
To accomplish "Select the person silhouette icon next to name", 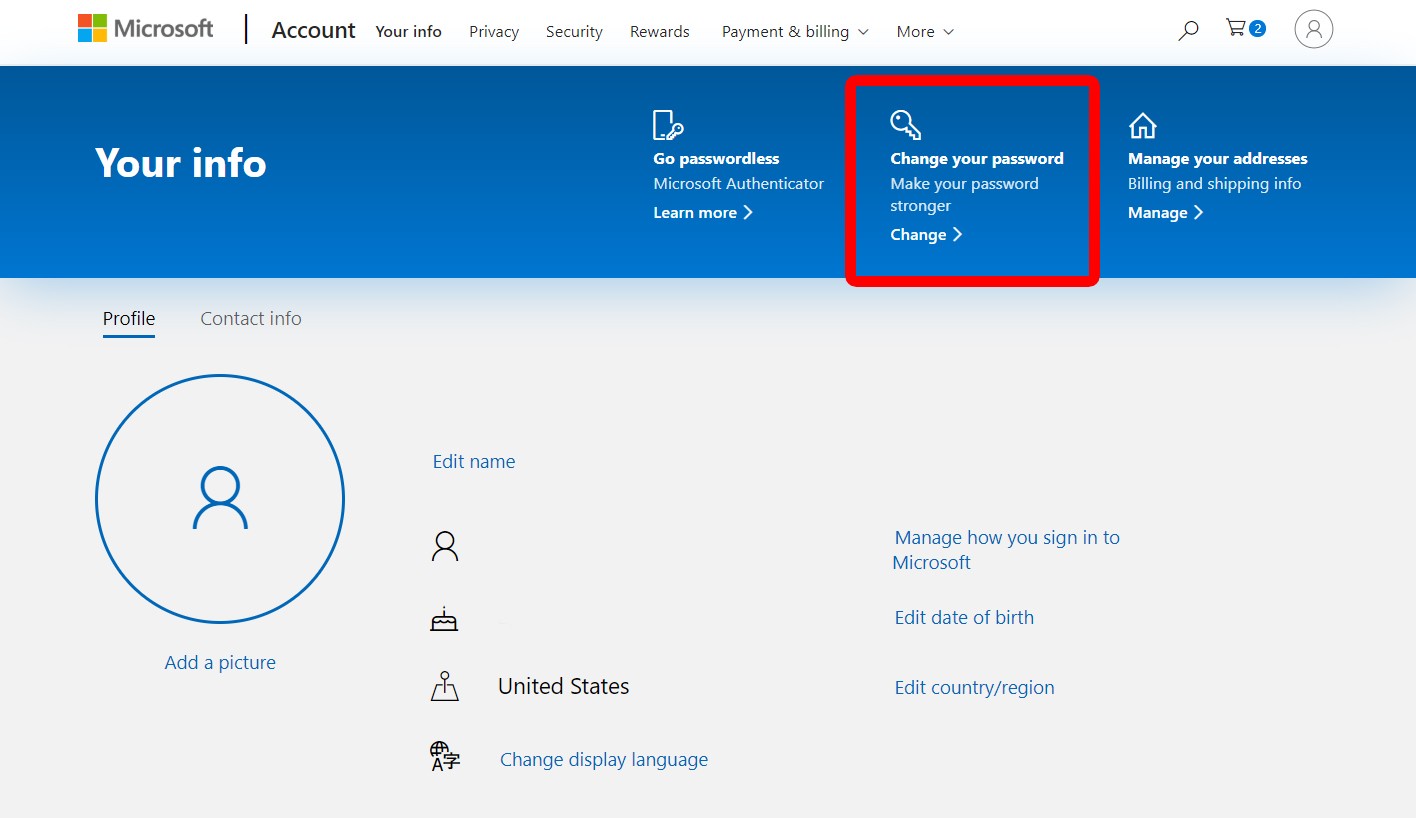I will click(444, 545).
